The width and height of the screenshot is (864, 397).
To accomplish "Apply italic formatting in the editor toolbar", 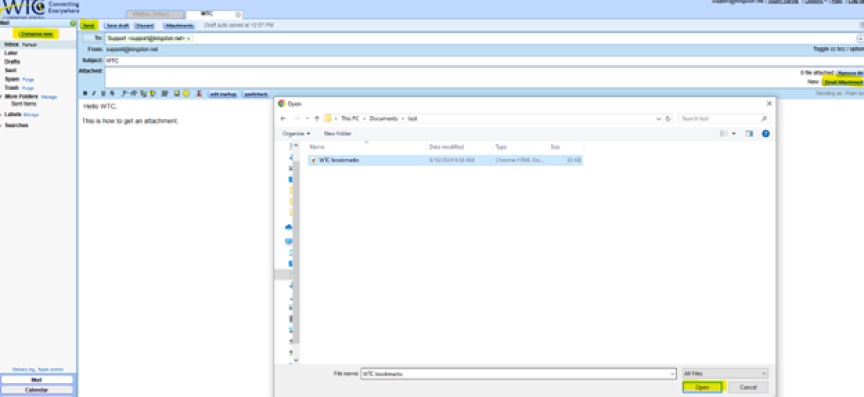I will coord(94,94).
